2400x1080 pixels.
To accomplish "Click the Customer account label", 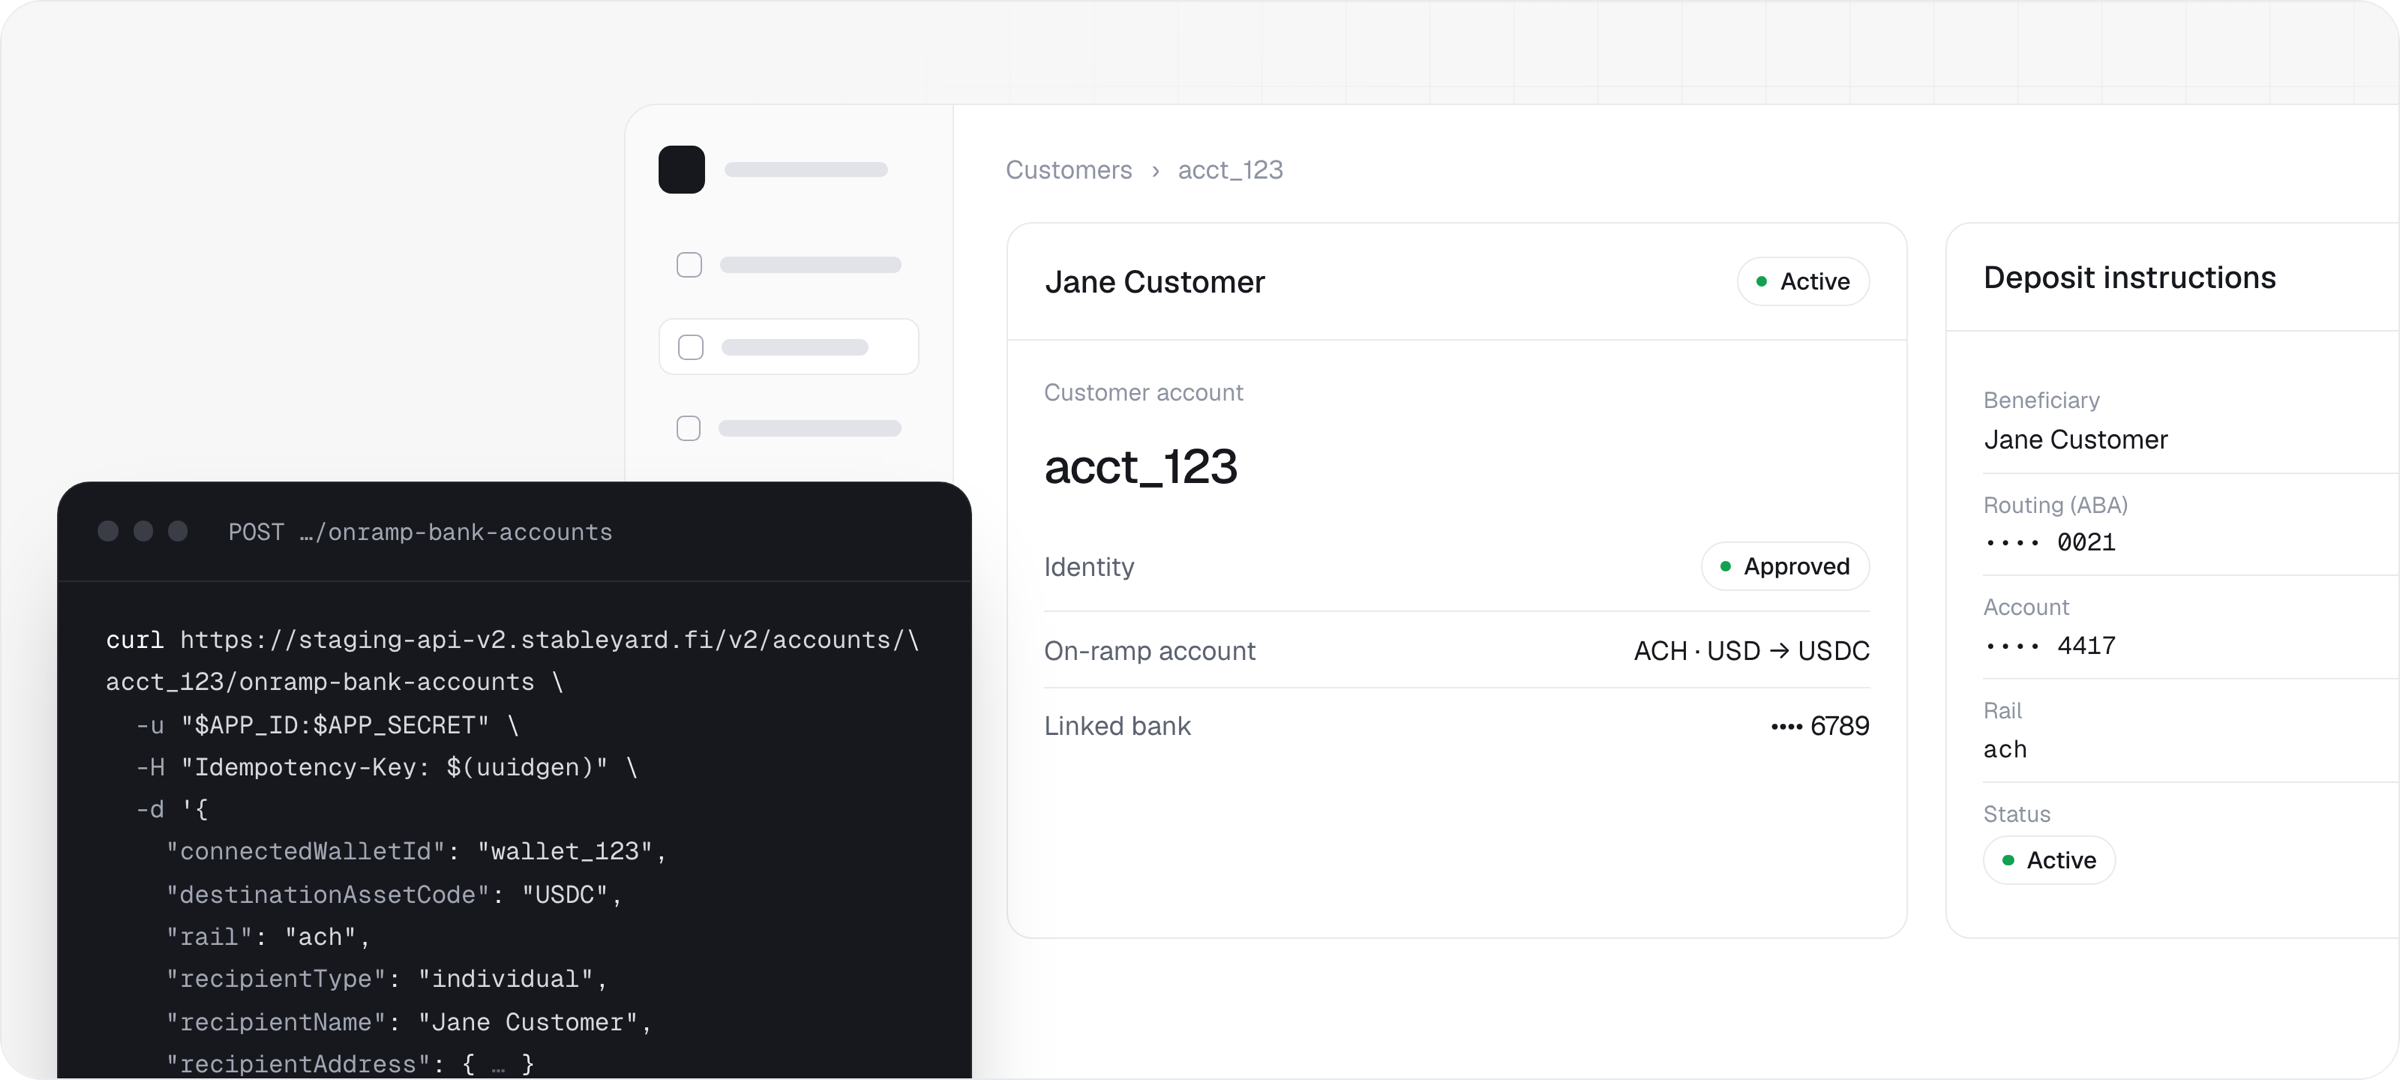I will (1143, 392).
